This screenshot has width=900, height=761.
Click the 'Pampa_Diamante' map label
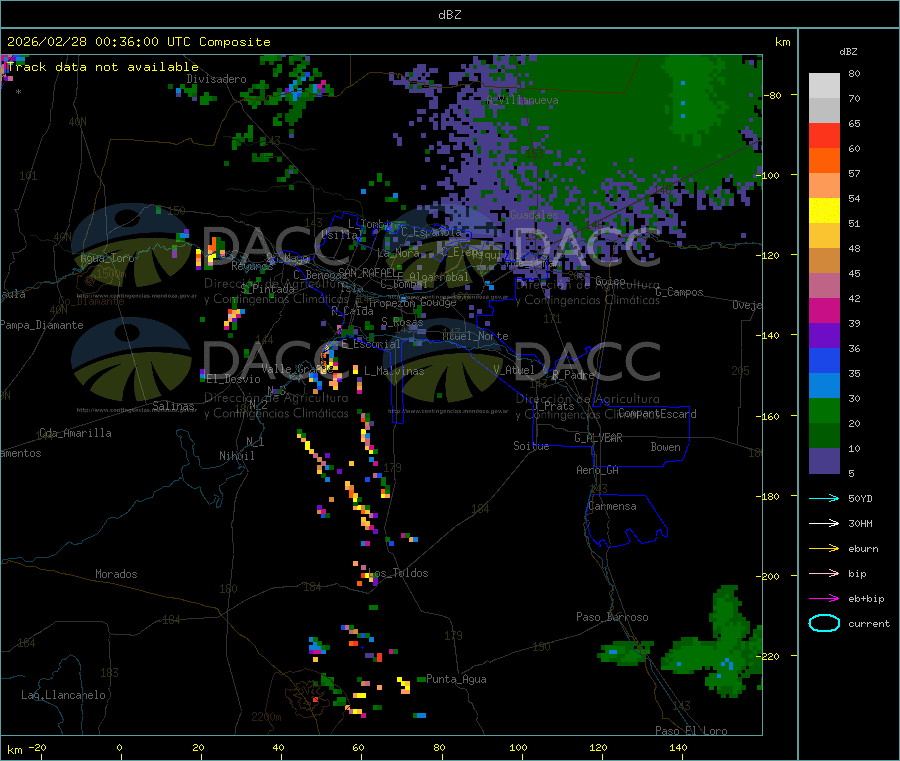pos(42,325)
